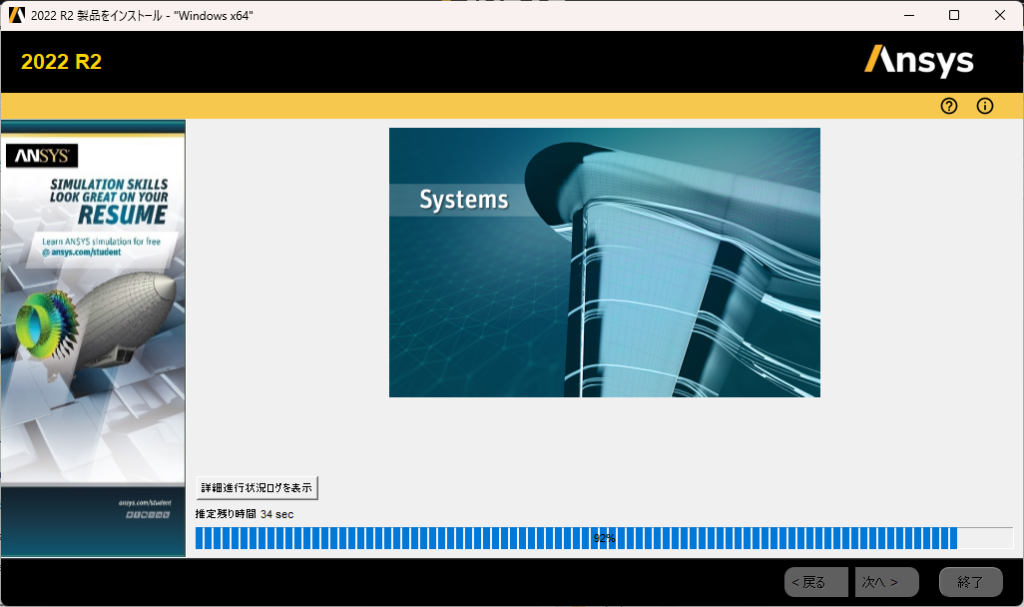Viewport: 1024px width, 607px height.
Task: Minimize the installer window
Action: click(909, 15)
